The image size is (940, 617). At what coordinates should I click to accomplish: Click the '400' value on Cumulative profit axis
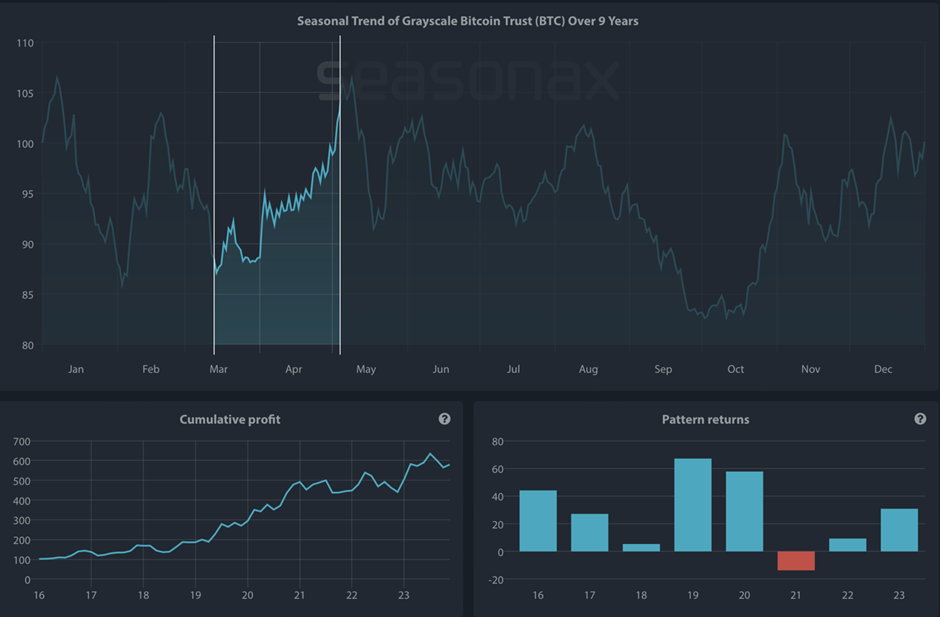point(22,501)
